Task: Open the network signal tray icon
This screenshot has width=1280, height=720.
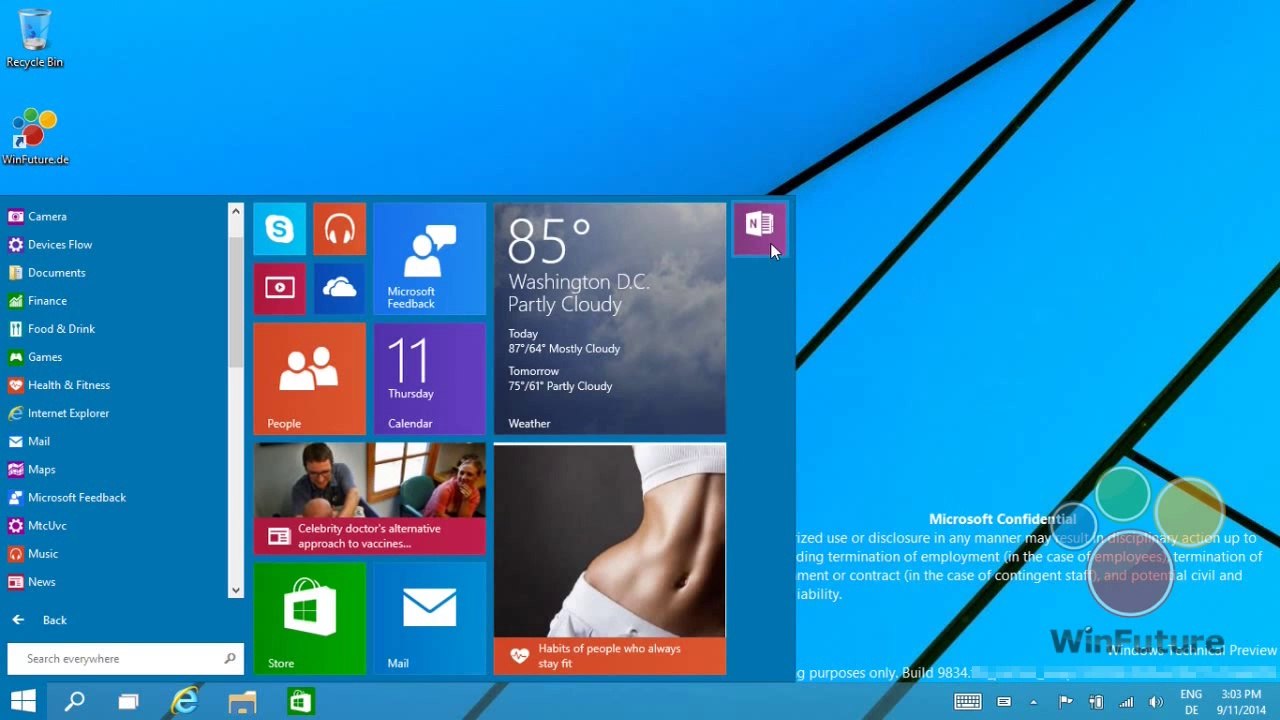Action: (x=1126, y=702)
